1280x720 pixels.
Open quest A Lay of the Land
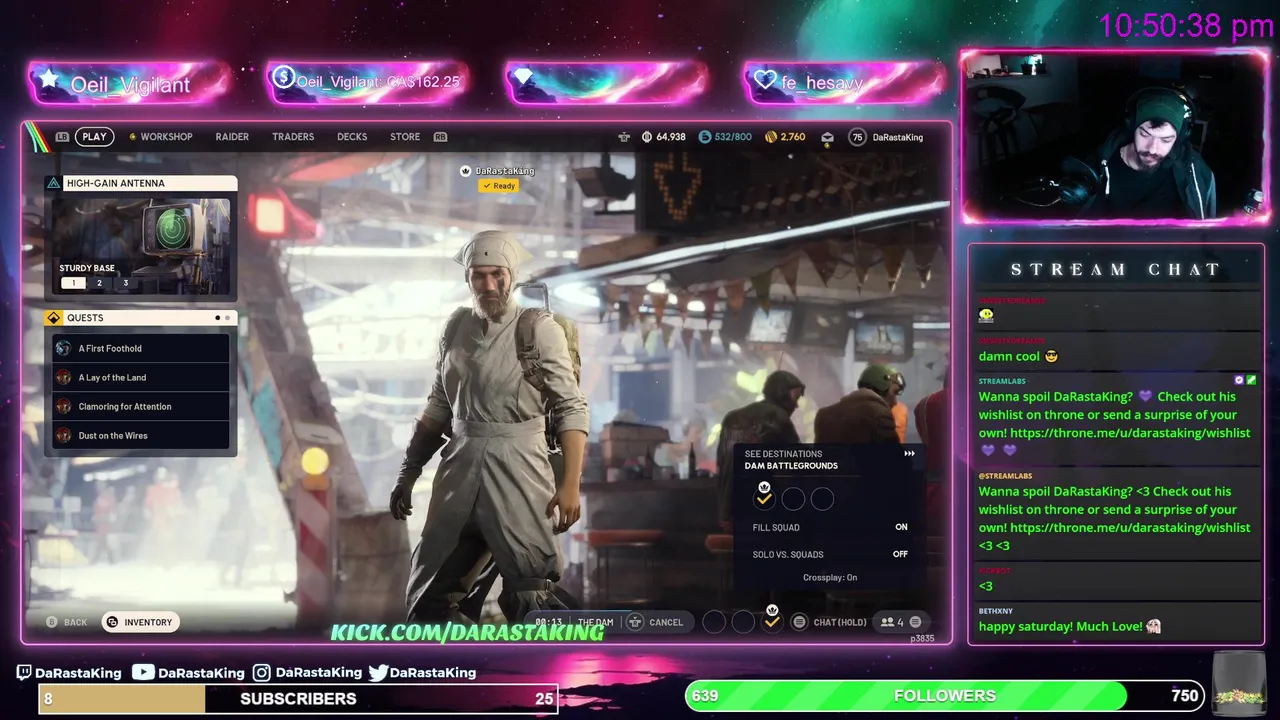tap(141, 377)
